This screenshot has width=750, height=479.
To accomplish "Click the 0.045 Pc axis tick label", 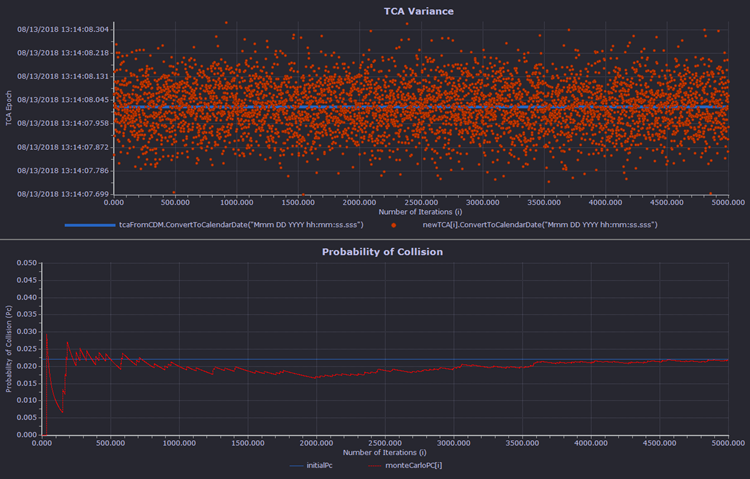I will 27,280.
